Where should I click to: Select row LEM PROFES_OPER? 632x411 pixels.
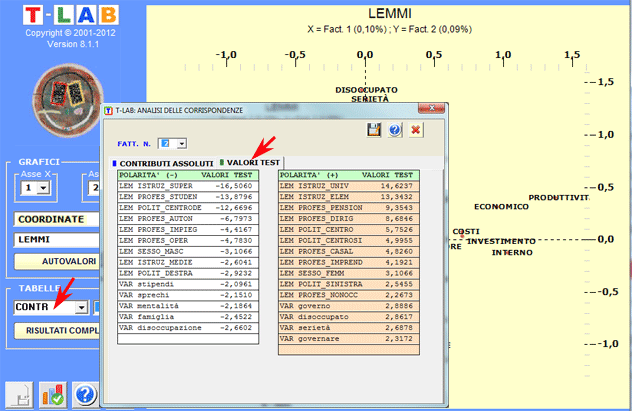[x=188, y=240]
